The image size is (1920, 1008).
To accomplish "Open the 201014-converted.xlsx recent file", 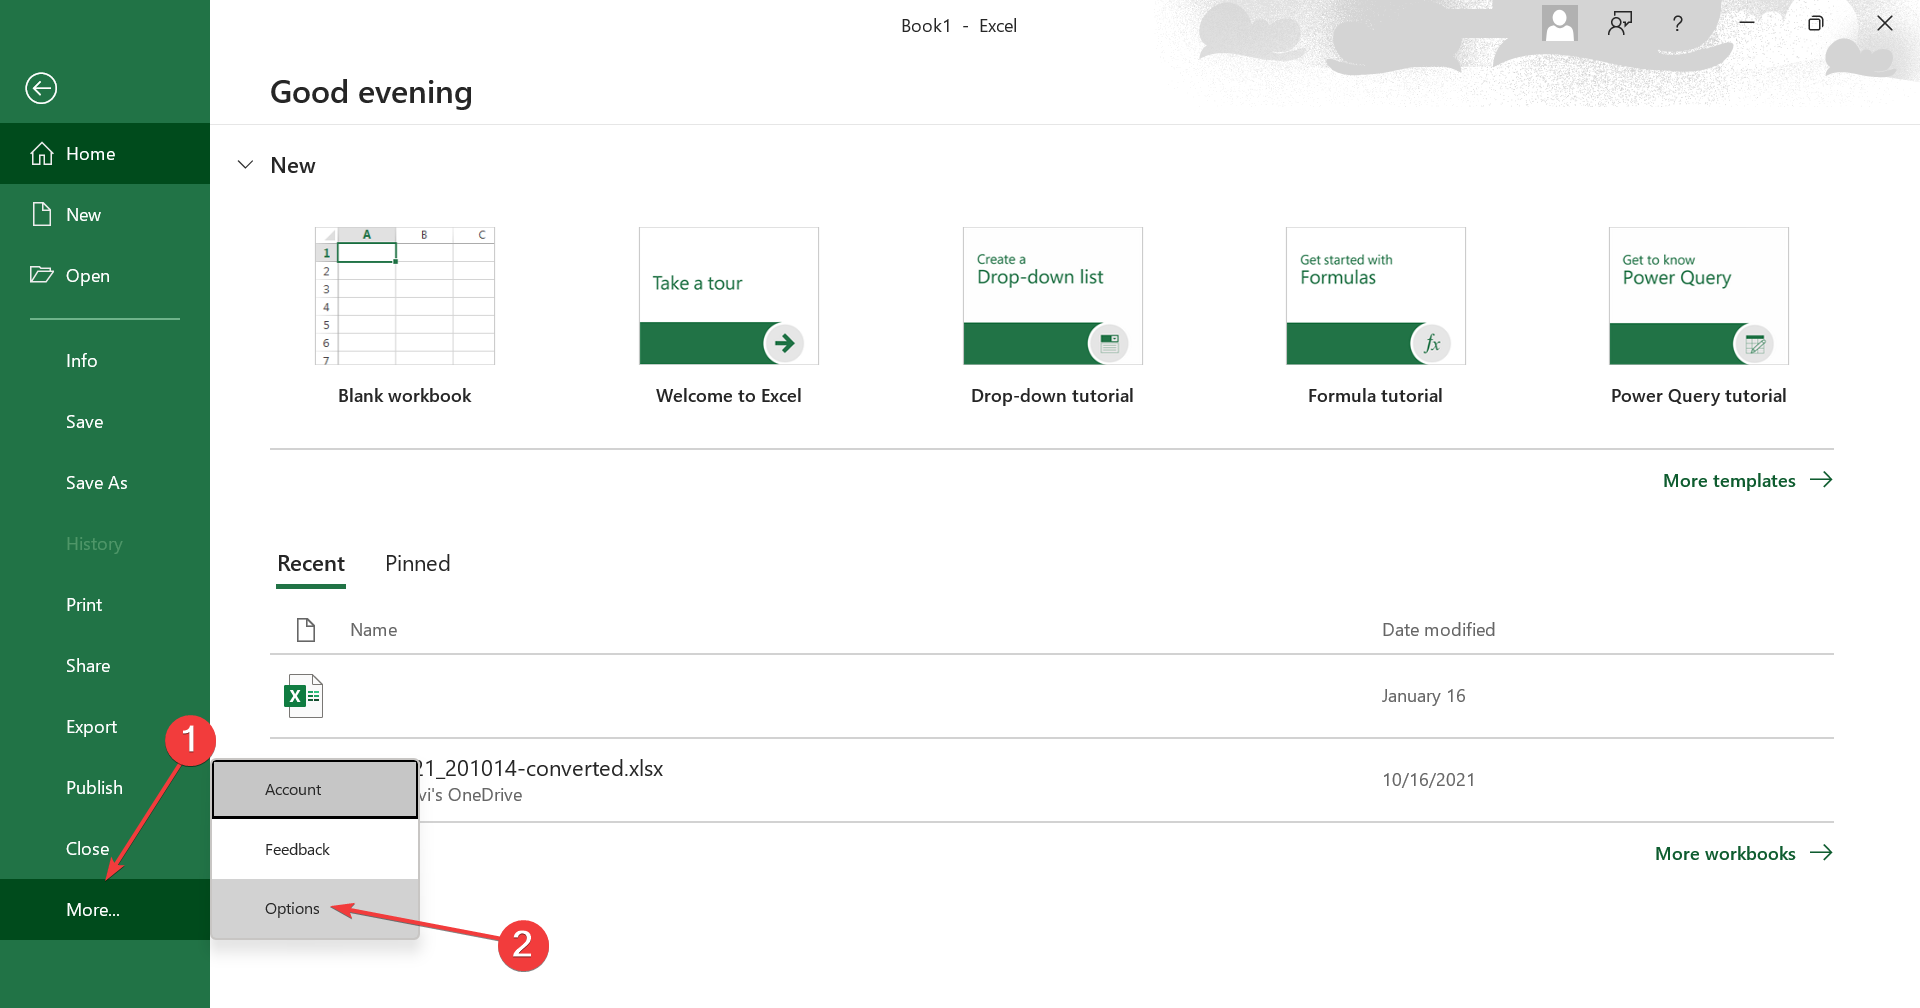I will click(1052, 780).
